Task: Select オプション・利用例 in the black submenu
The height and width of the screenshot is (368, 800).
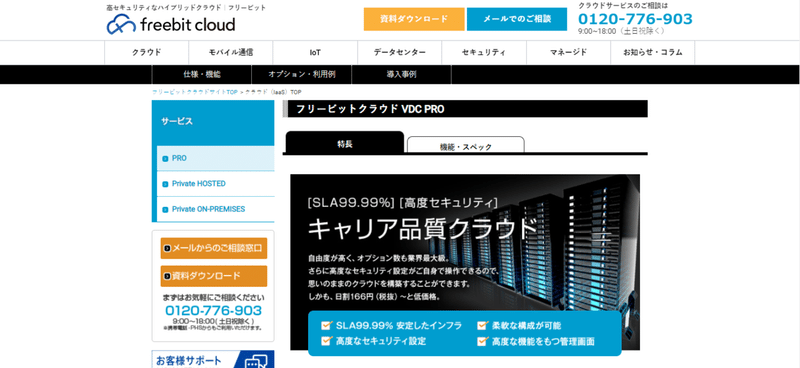Action: 302,75
